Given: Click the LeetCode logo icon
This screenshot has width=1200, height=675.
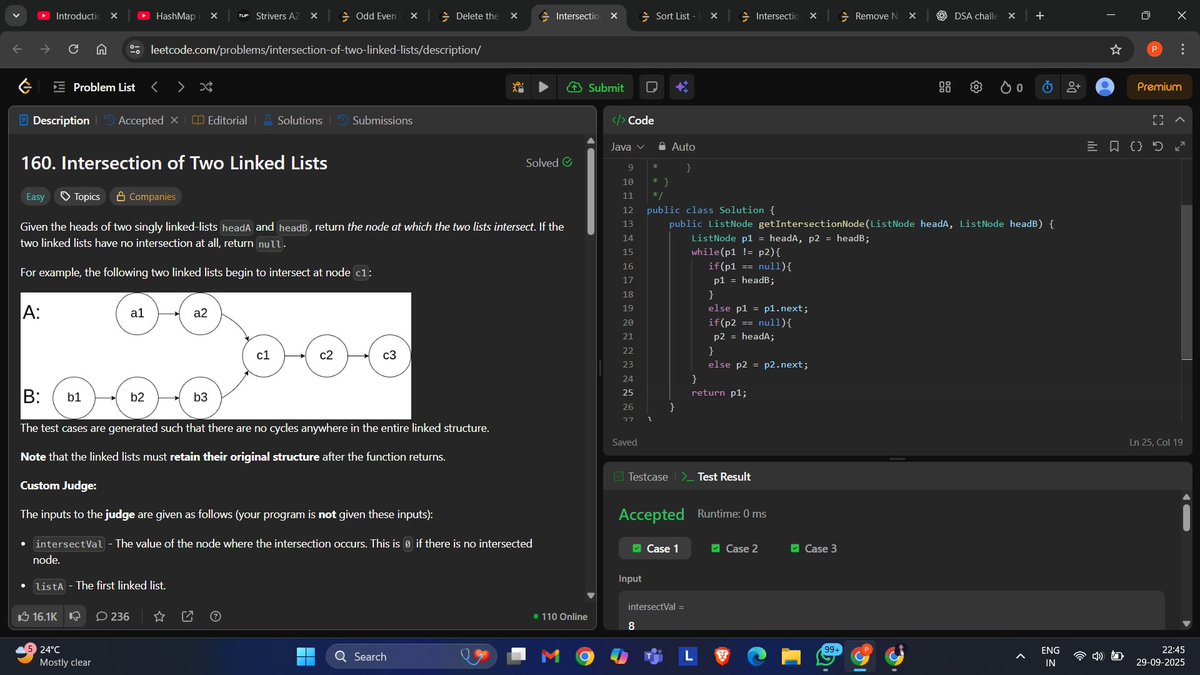Looking at the screenshot, I should point(25,87).
